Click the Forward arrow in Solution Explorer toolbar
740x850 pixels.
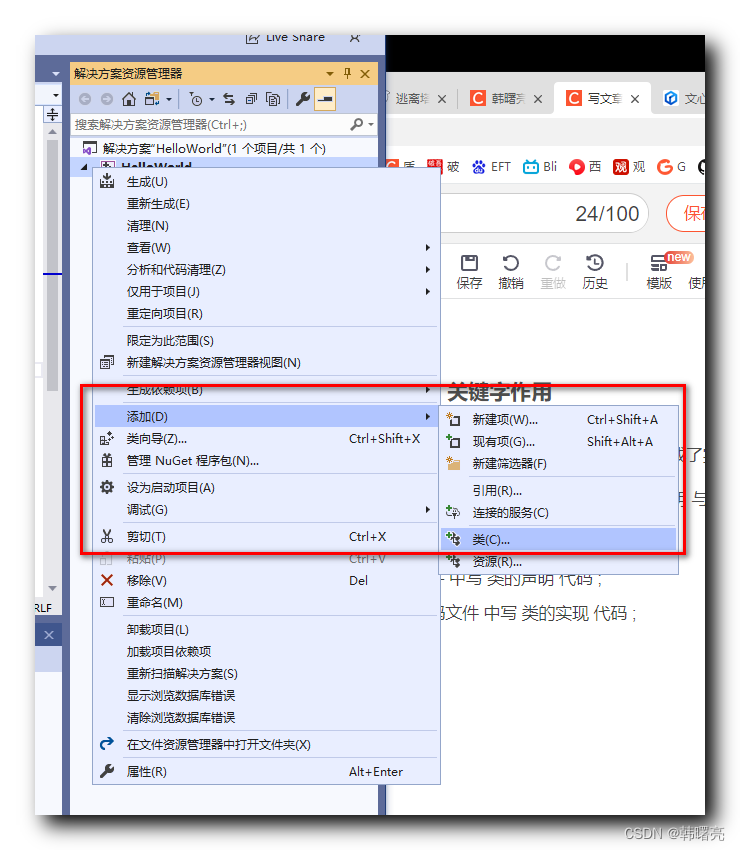tap(107, 99)
